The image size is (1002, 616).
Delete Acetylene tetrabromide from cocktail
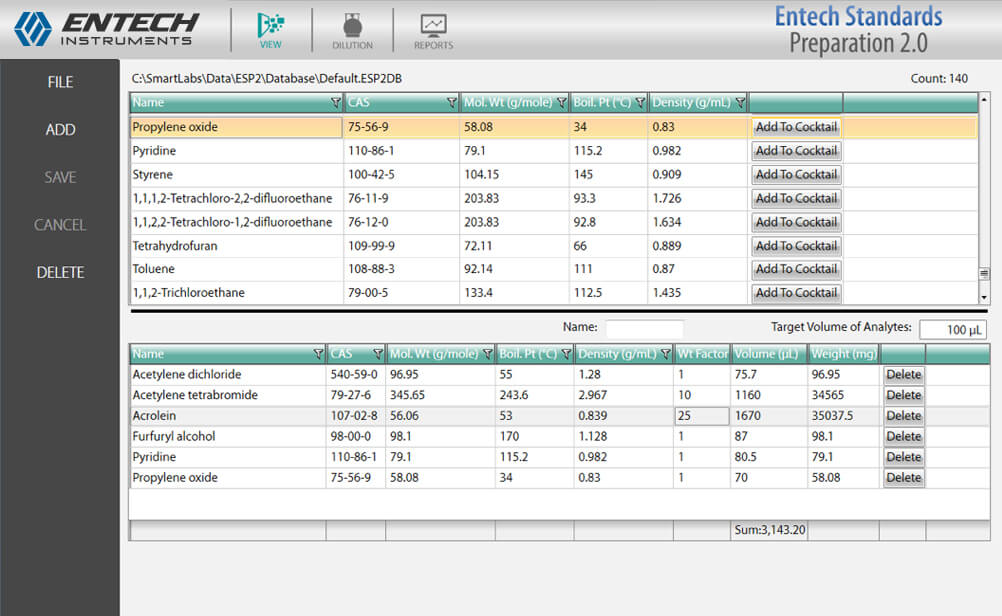coord(904,395)
